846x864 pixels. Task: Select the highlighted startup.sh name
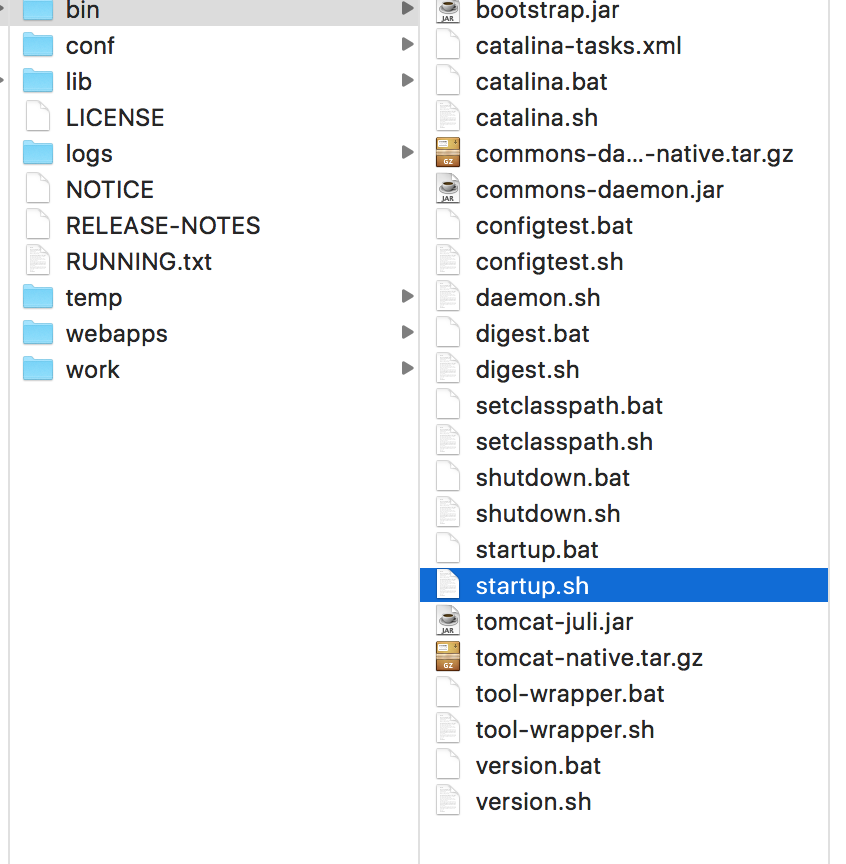tap(532, 586)
